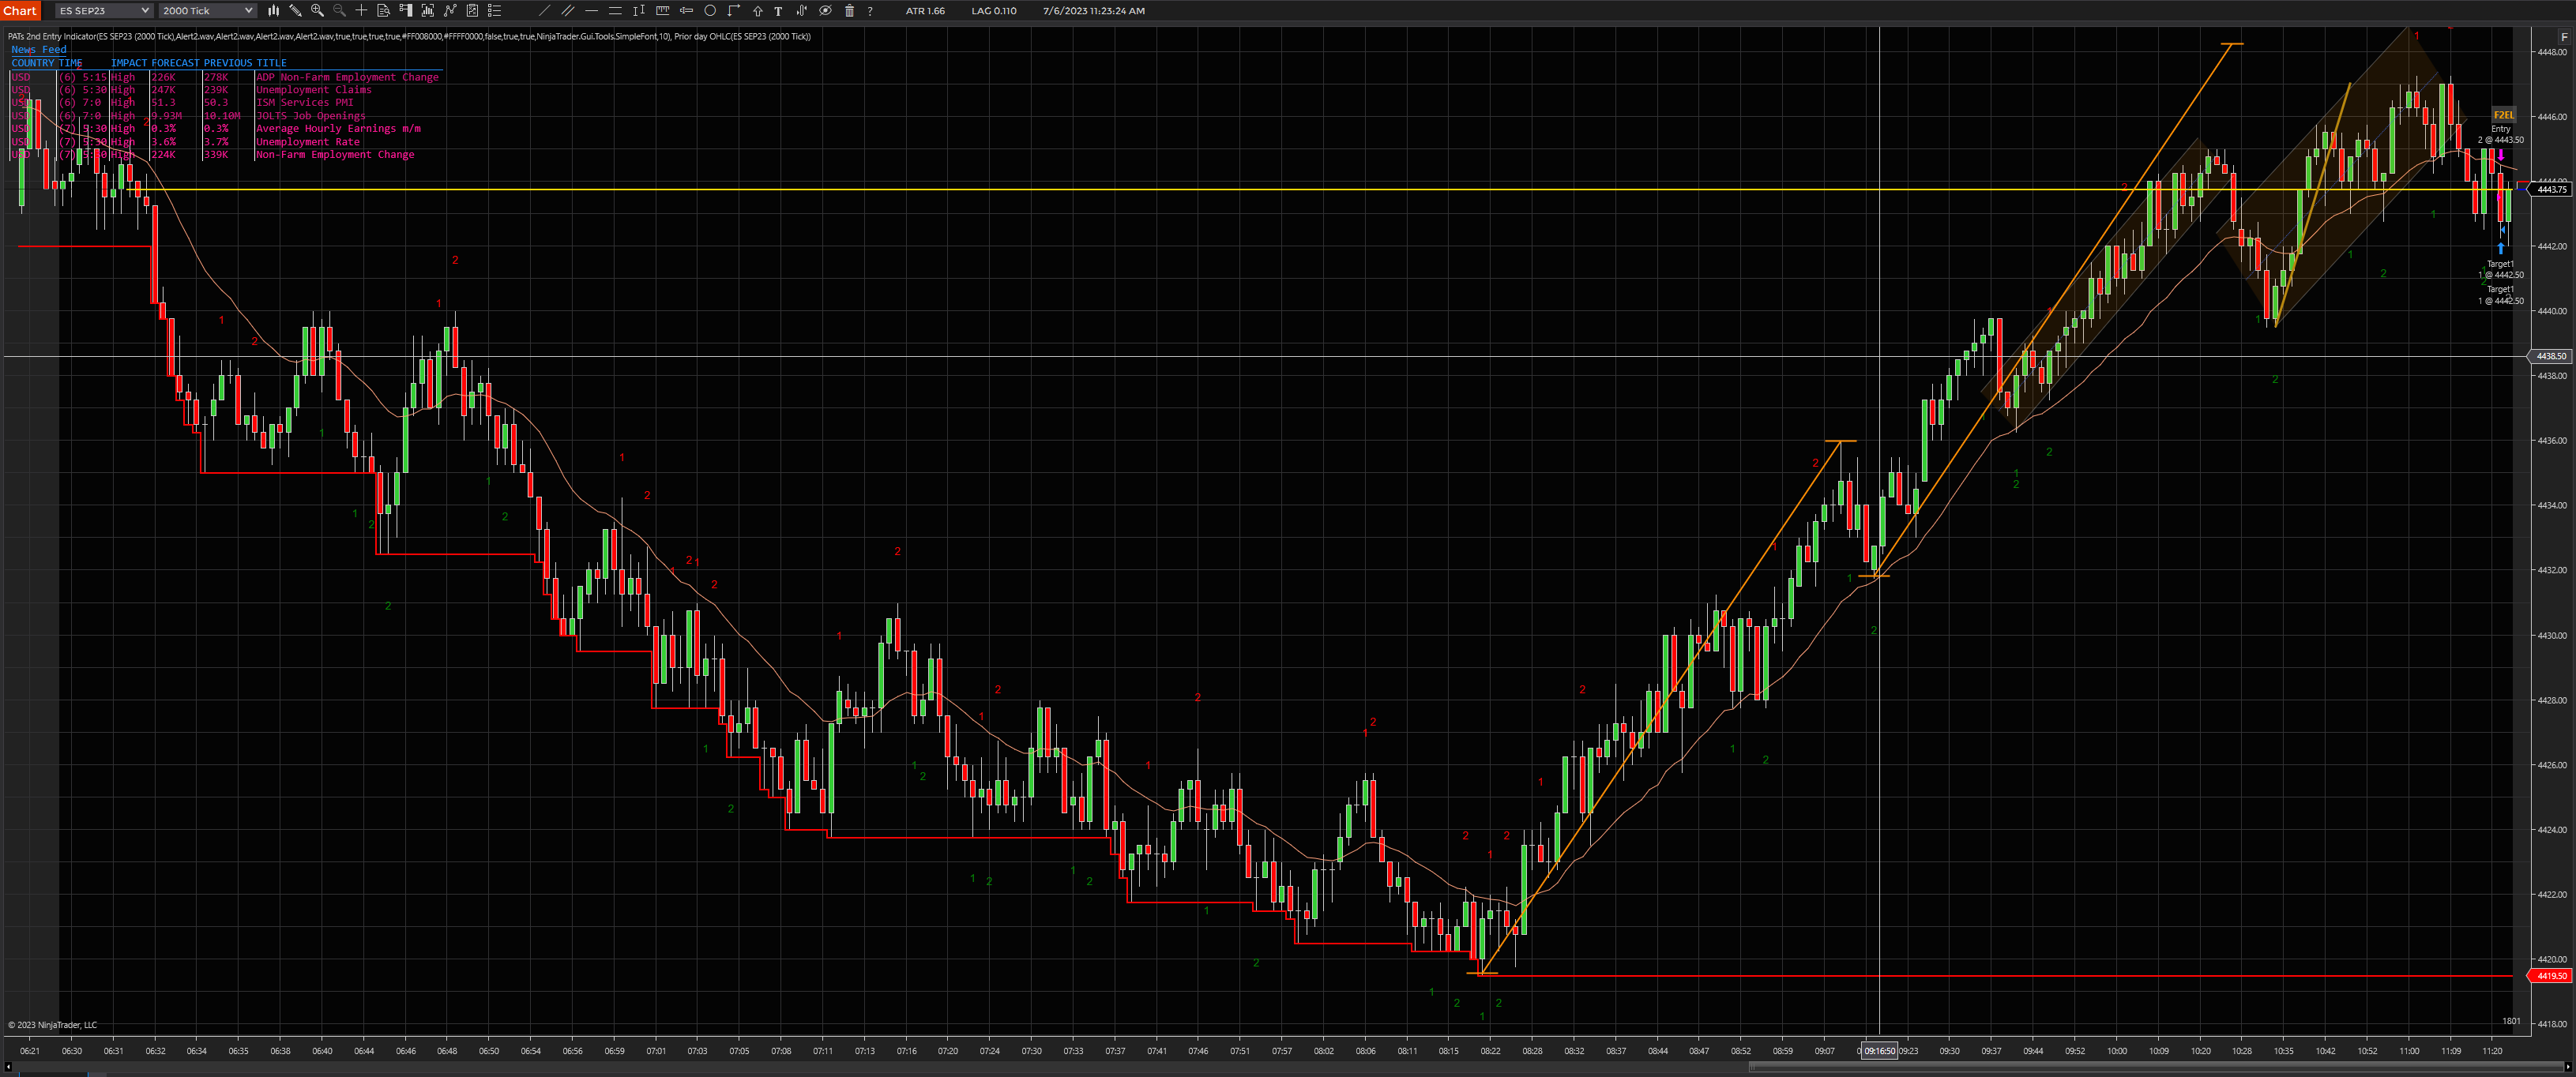Enable the crosshair cursor tool
The height and width of the screenshot is (1077, 2576).
pyautogui.click(x=361, y=11)
